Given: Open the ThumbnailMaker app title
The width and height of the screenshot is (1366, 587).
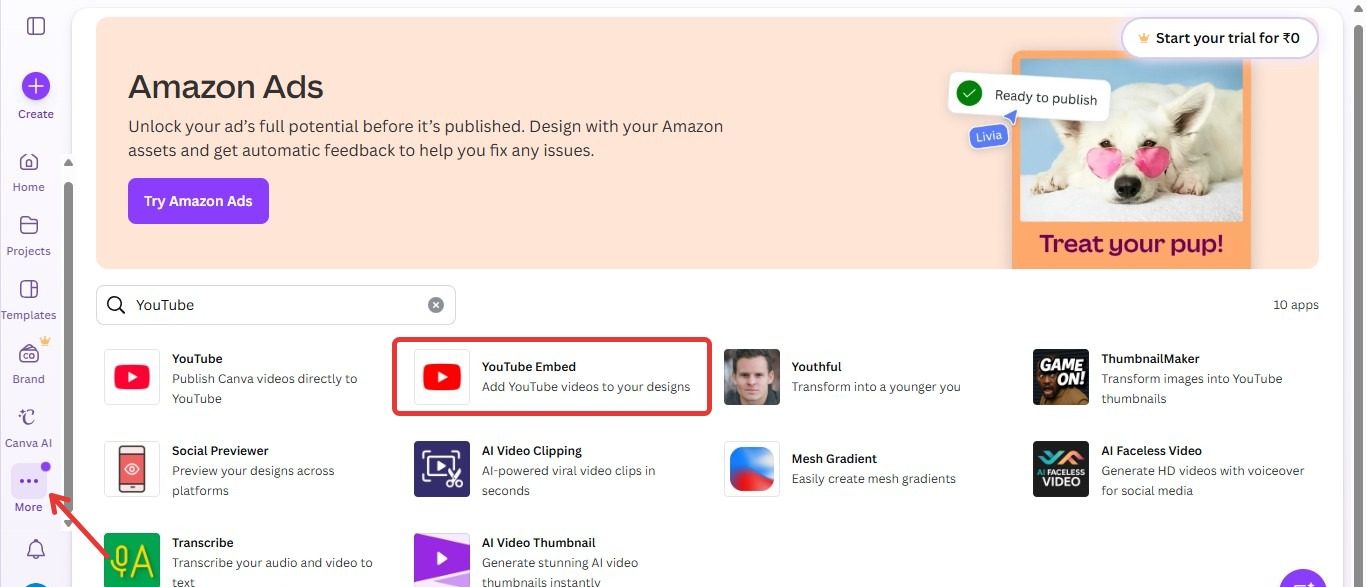Looking at the screenshot, I should 1150,359.
